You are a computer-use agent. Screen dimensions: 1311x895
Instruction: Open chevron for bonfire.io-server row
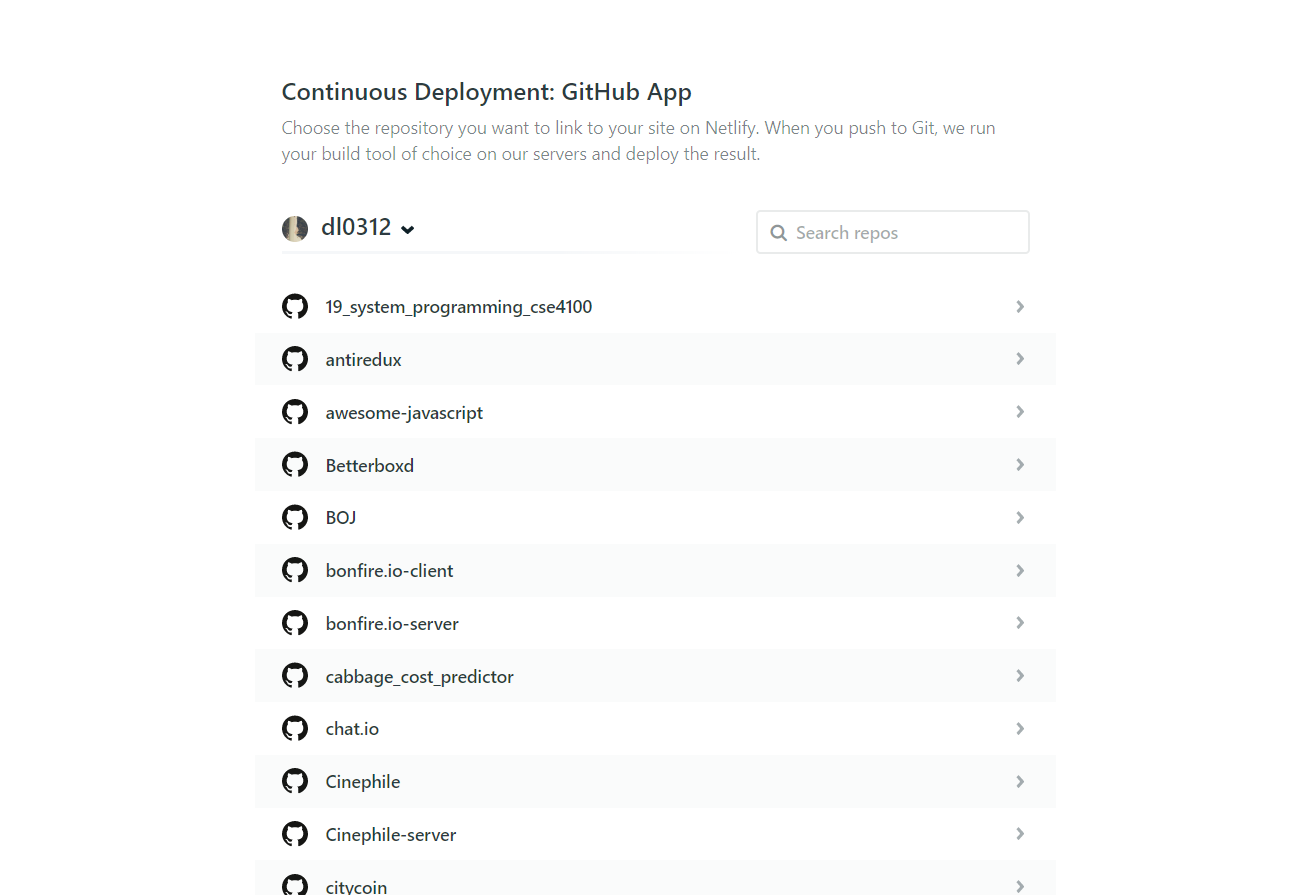click(x=1020, y=623)
